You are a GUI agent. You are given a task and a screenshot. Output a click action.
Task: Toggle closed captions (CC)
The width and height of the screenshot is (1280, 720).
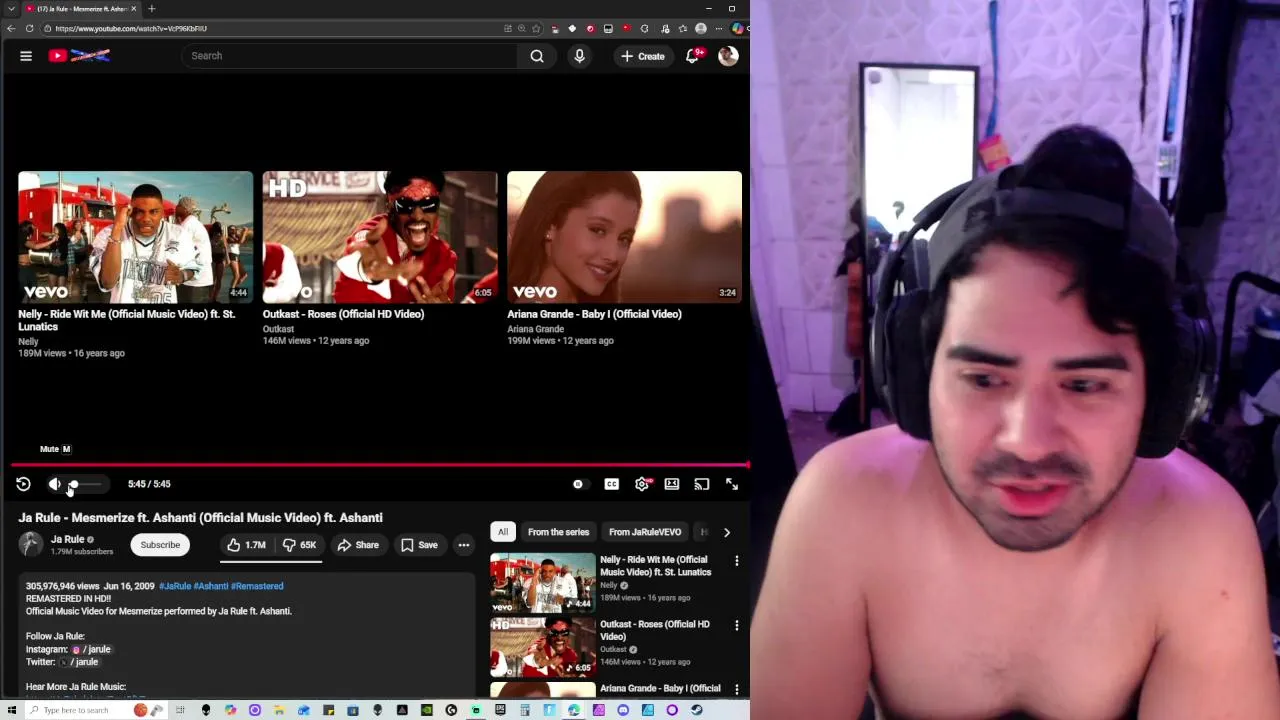(611, 484)
